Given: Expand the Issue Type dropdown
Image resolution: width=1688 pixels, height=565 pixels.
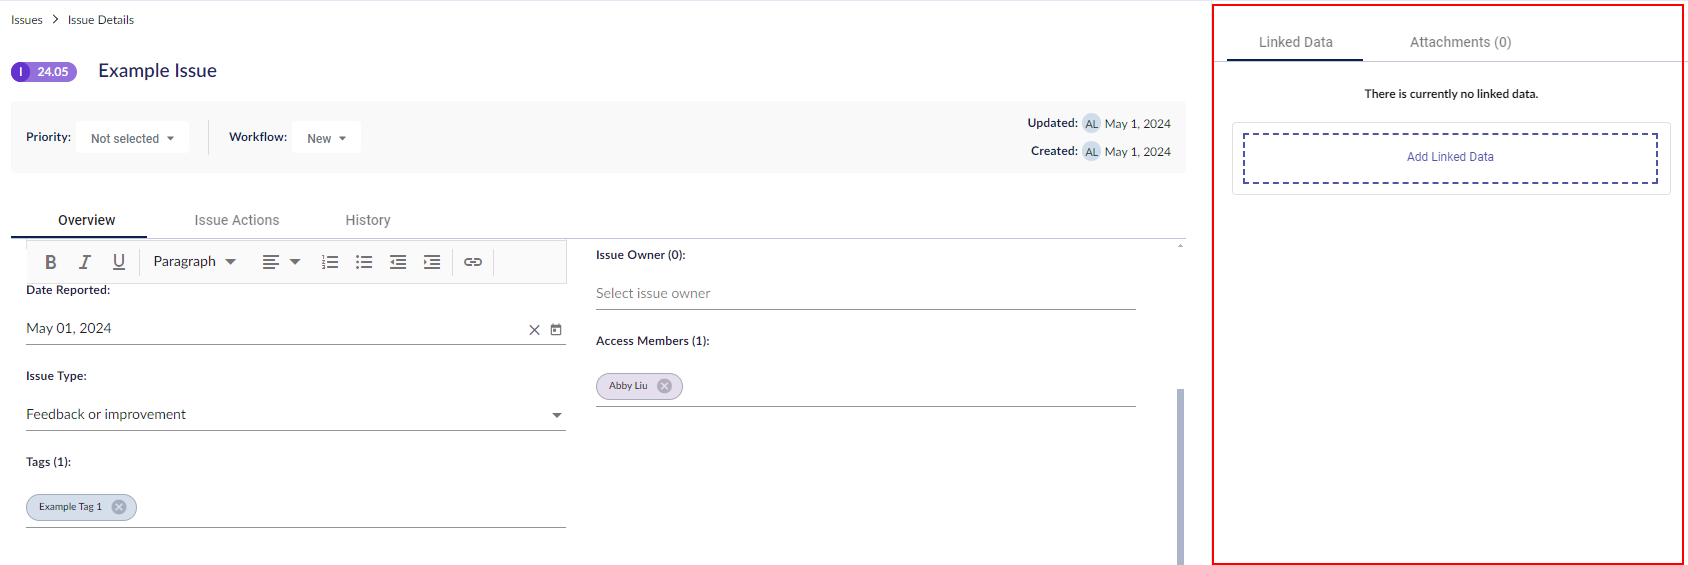Looking at the screenshot, I should (557, 415).
